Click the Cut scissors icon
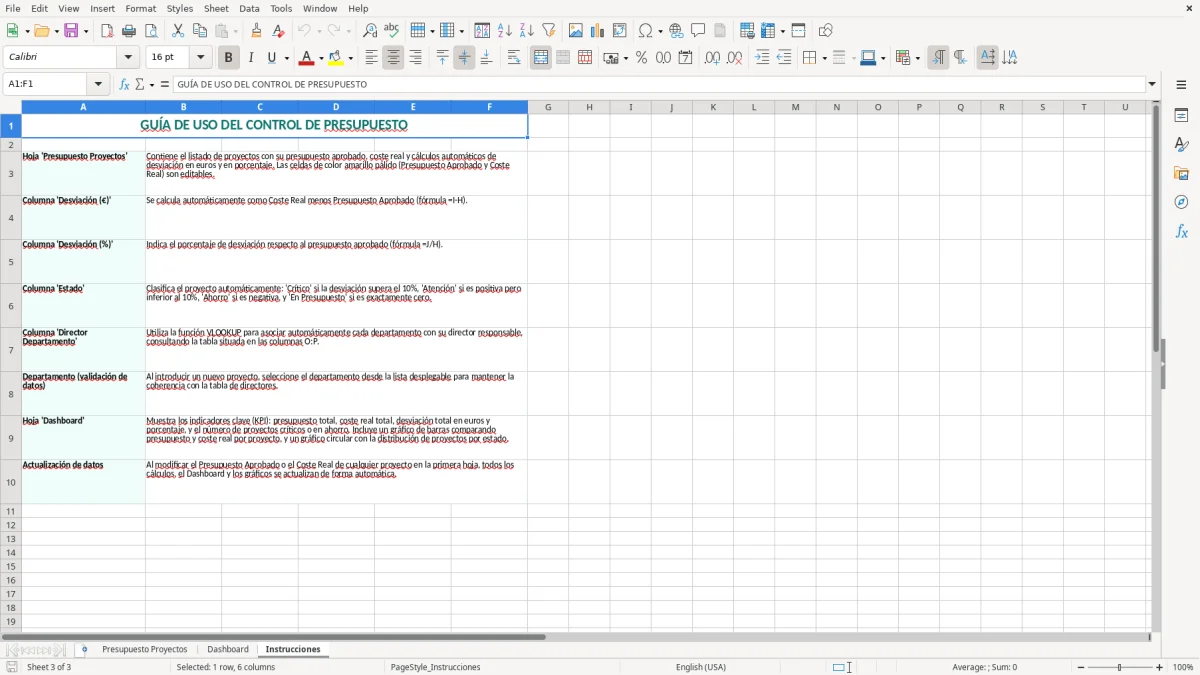This screenshot has height=675, width=1200. click(178, 31)
